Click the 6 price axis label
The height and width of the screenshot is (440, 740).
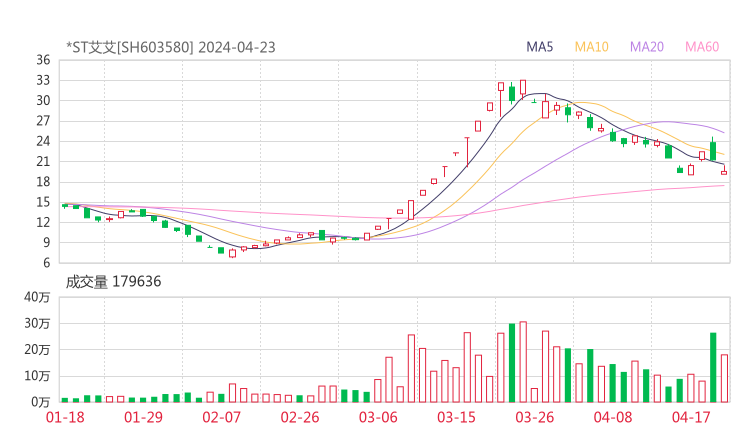tap(46, 263)
